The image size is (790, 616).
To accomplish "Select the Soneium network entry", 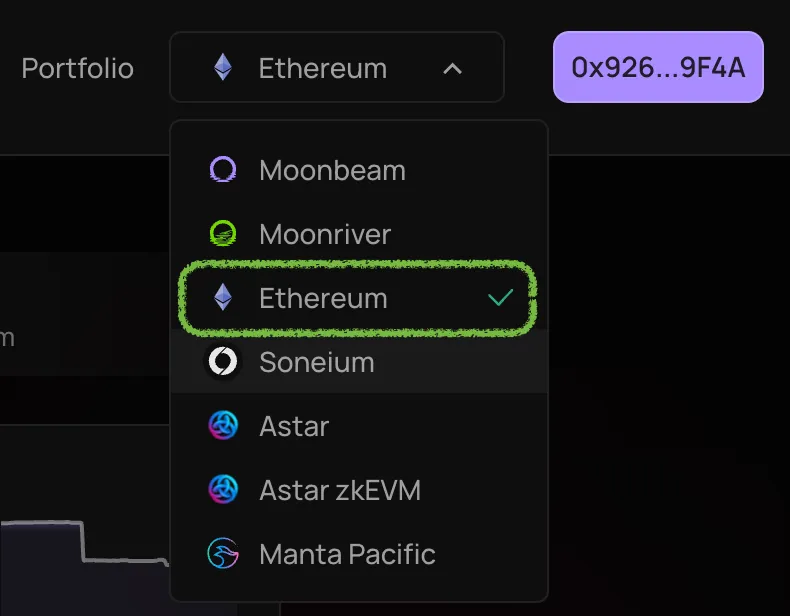I will point(359,362).
